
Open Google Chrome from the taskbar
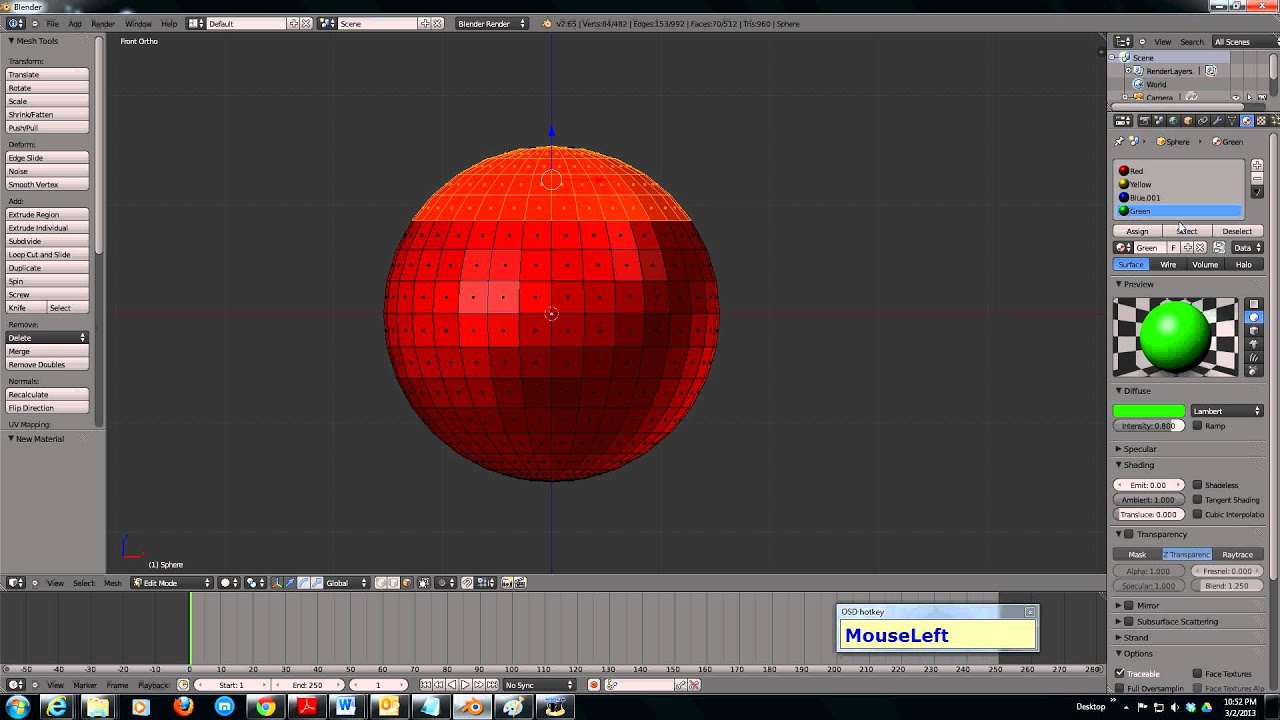(265, 707)
